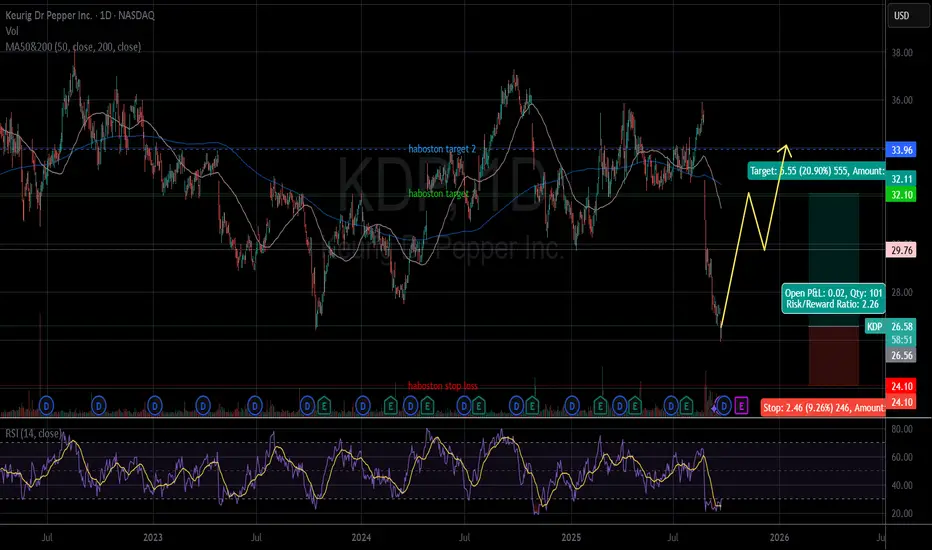Viewport: 932px width, 550px height.
Task: Click the dividend D marker above Jul 2025
Action: (x=671, y=406)
